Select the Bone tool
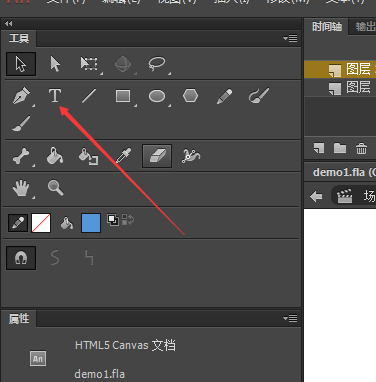The image size is (376, 382). click(x=21, y=156)
